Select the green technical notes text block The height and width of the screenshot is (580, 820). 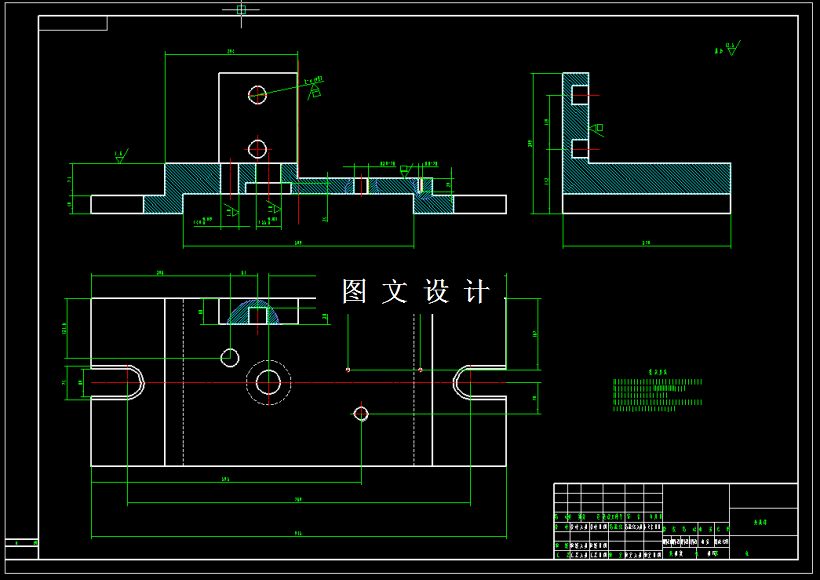(x=657, y=392)
